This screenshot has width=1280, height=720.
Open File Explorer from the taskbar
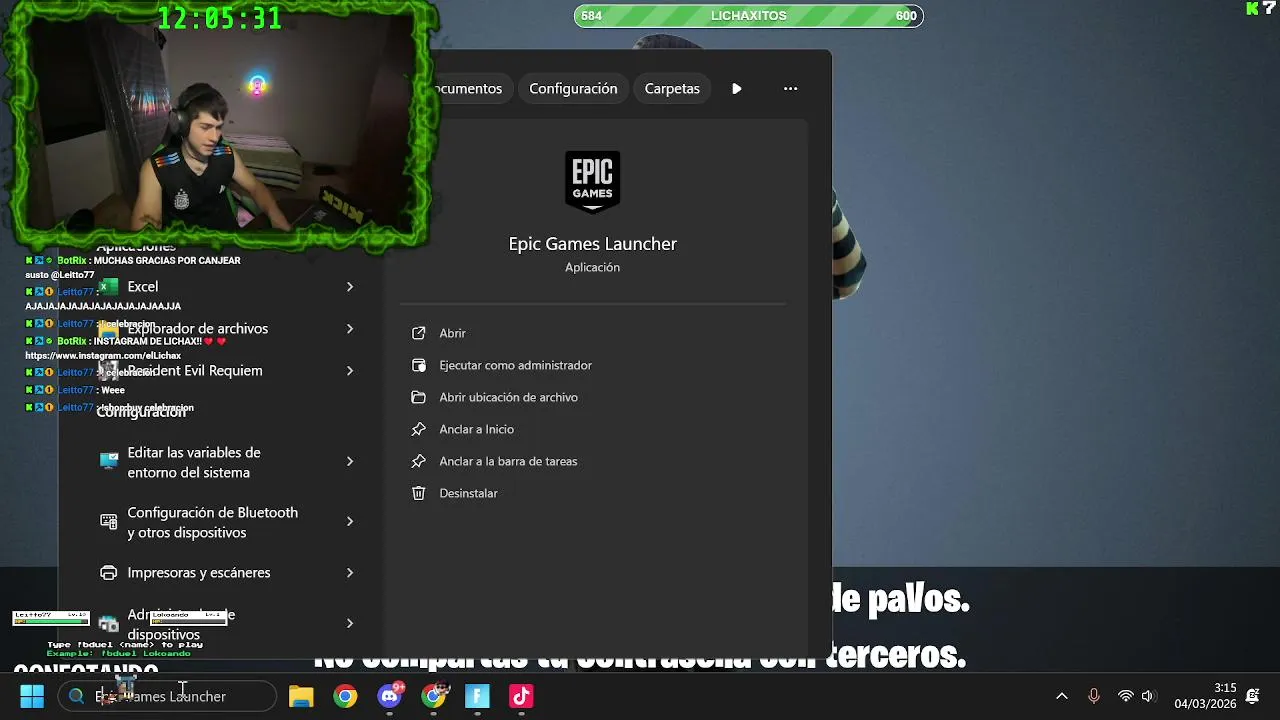[x=301, y=696]
